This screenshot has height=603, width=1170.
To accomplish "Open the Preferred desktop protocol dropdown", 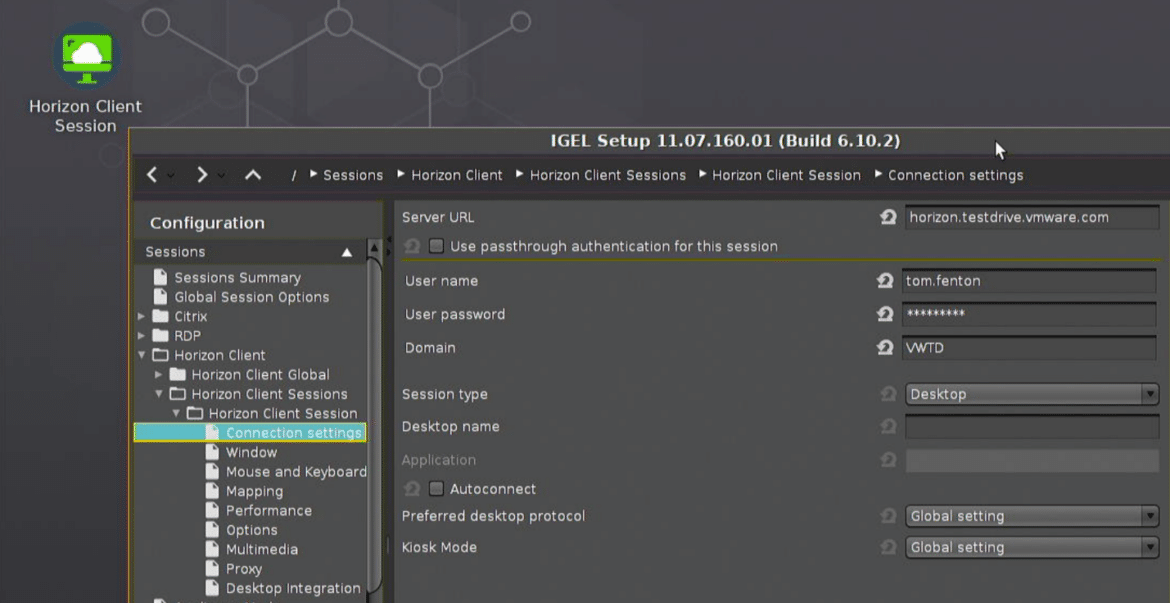I will (x=1032, y=516).
